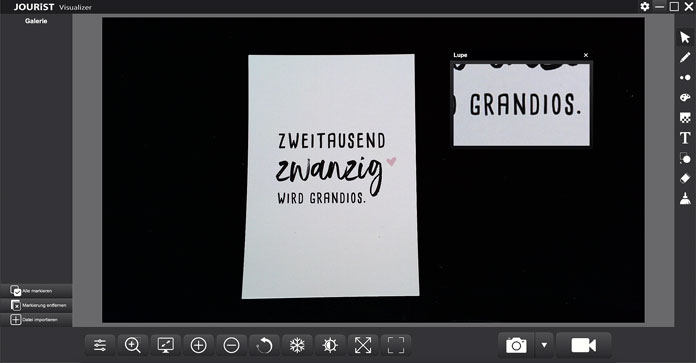Freeze the image with the snowflake button
Screen dimensions: 696x363
click(x=297, y=345)
